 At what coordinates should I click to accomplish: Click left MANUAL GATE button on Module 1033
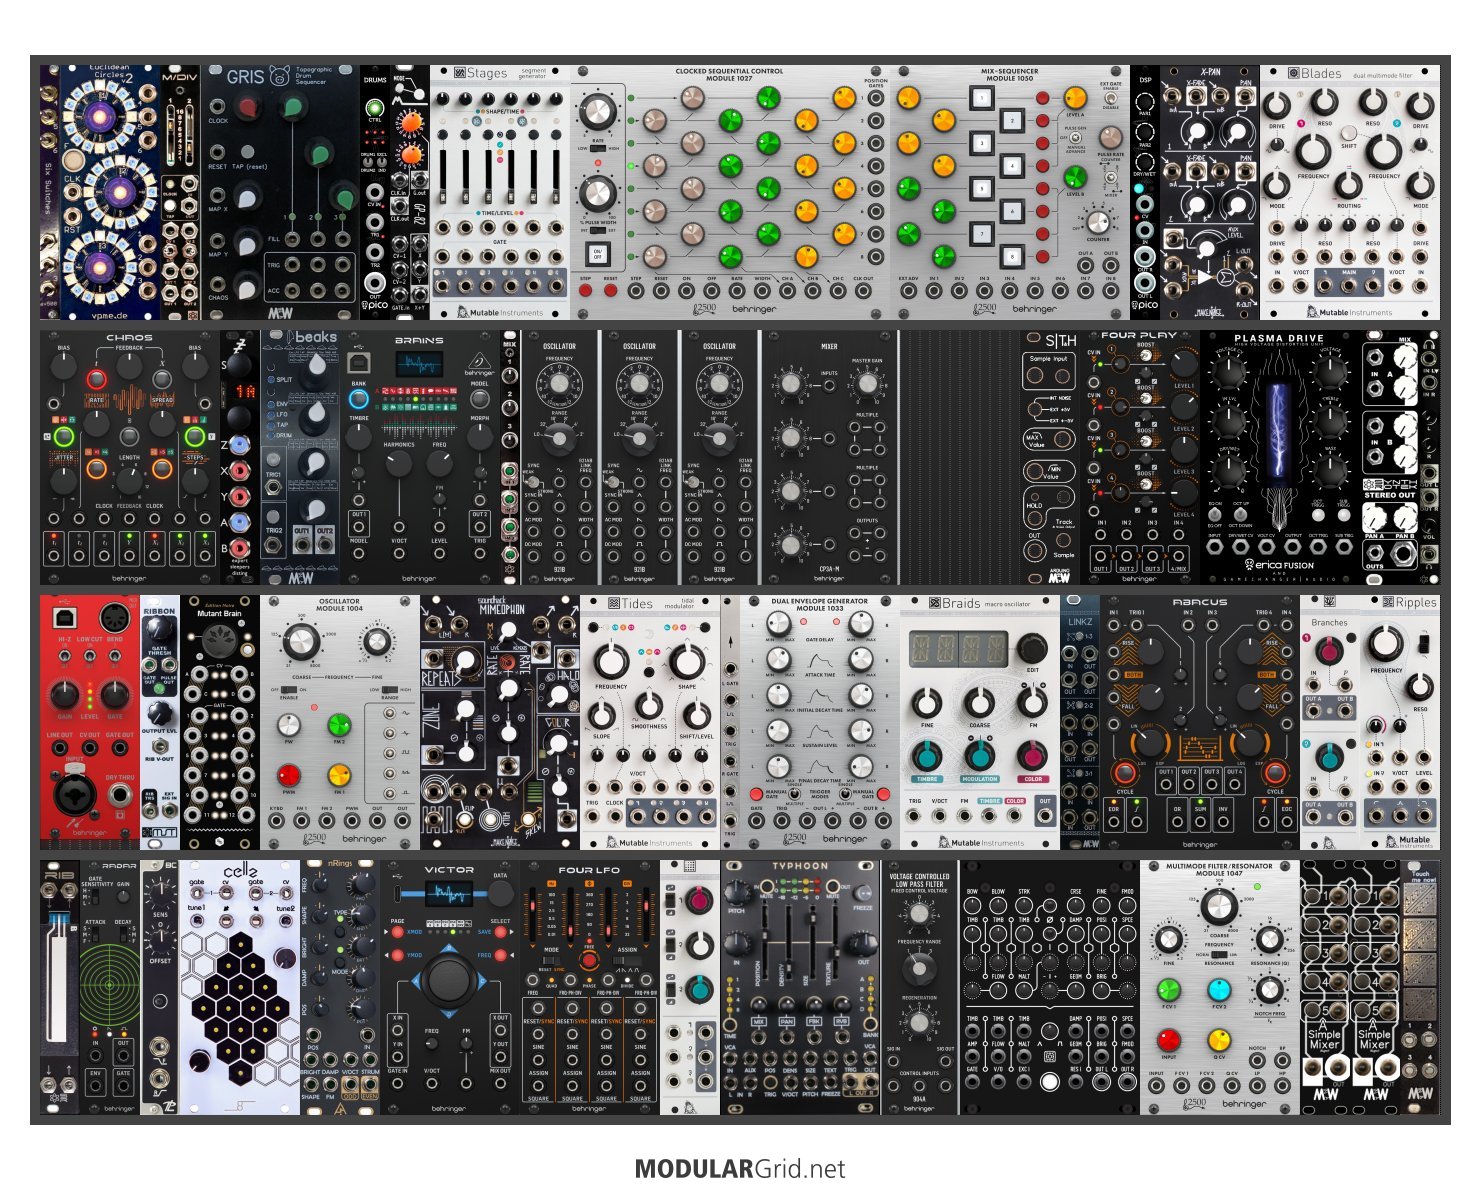pyautogui.click(x=756, y=792)
